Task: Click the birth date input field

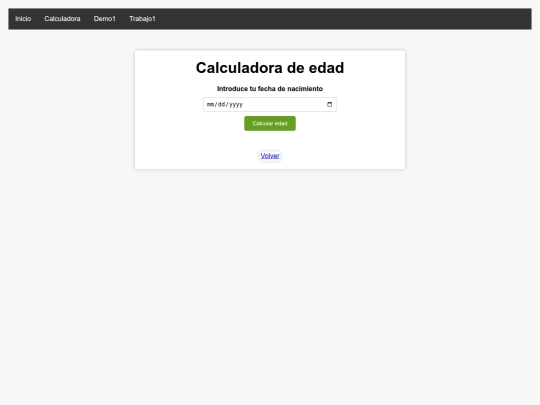Action: pos(270,105)
